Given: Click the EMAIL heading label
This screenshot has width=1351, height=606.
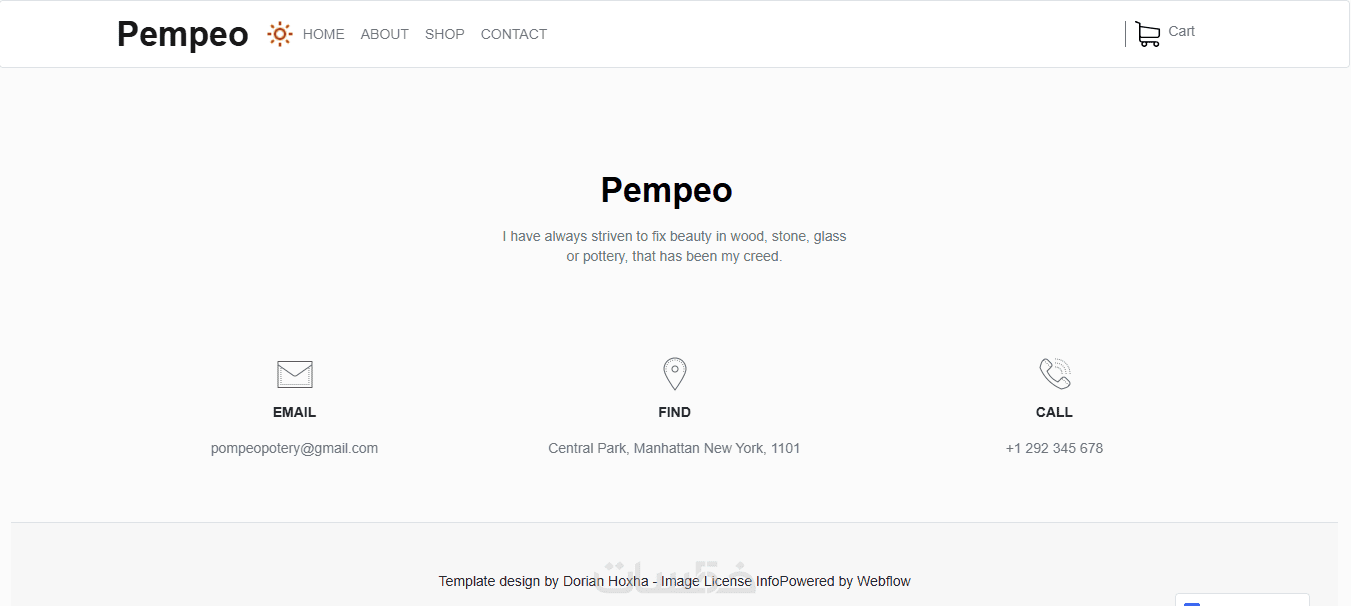Looking at the screenshot, I should (295, 412).
